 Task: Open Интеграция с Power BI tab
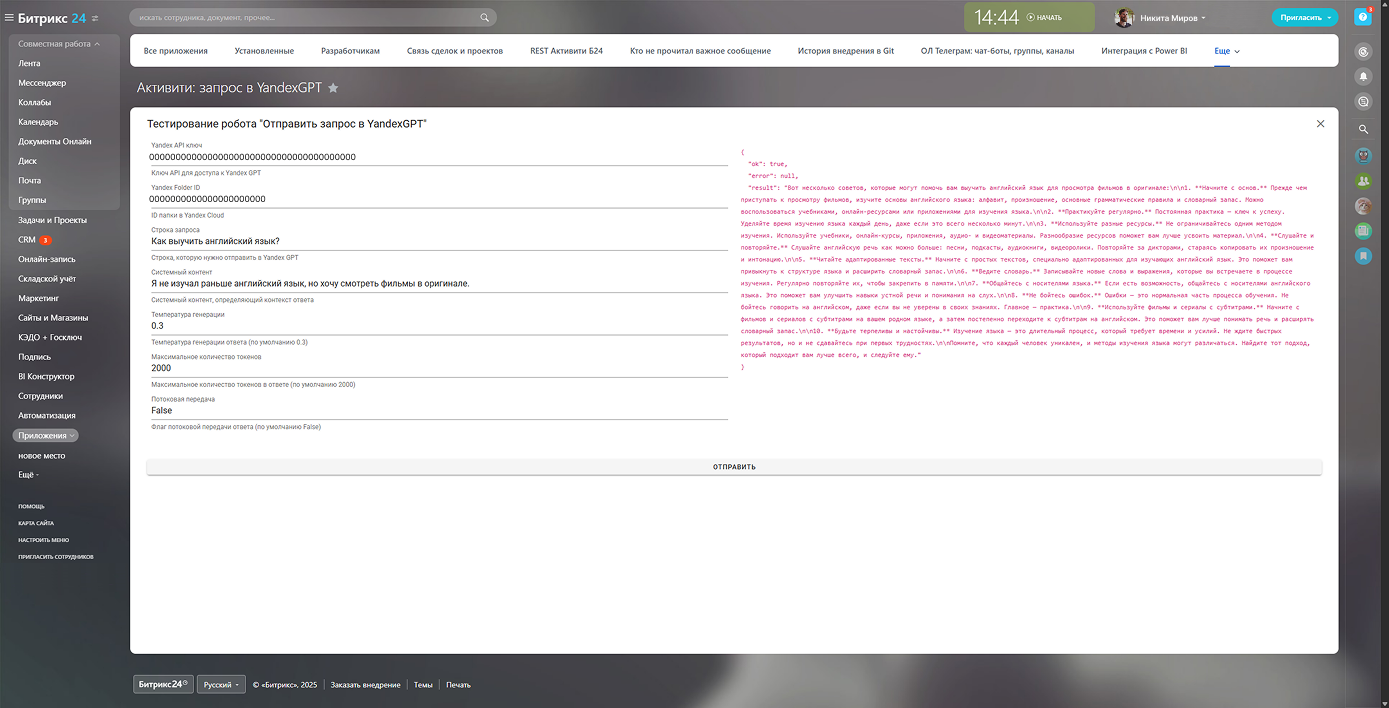pyautogui.click(x=1144, y=51)
